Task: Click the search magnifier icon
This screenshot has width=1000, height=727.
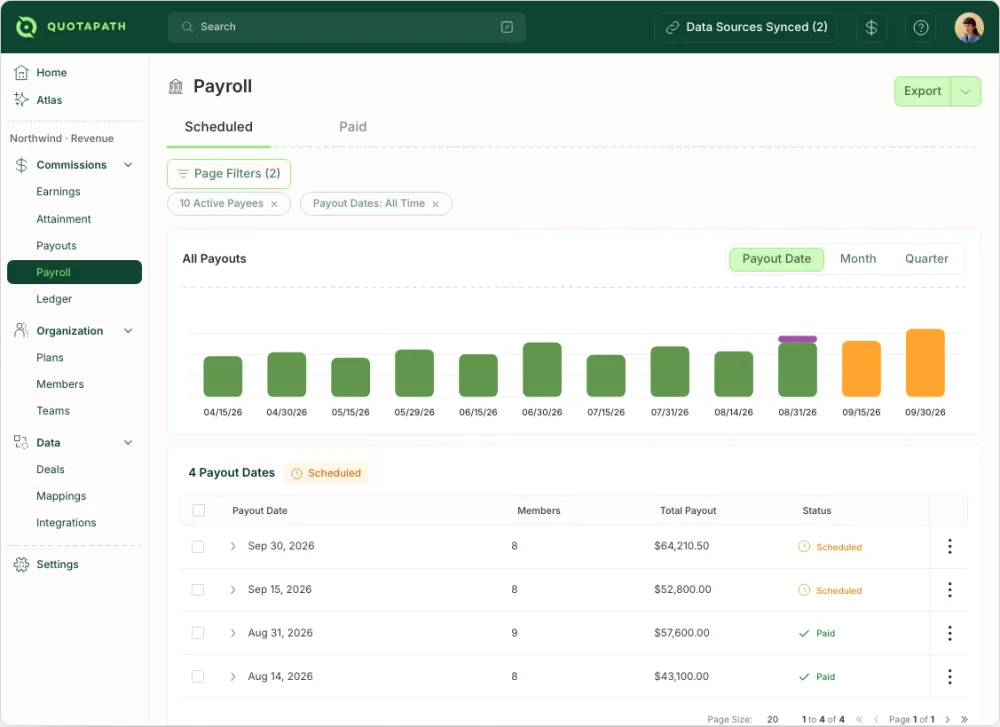Action: [187, 27]
